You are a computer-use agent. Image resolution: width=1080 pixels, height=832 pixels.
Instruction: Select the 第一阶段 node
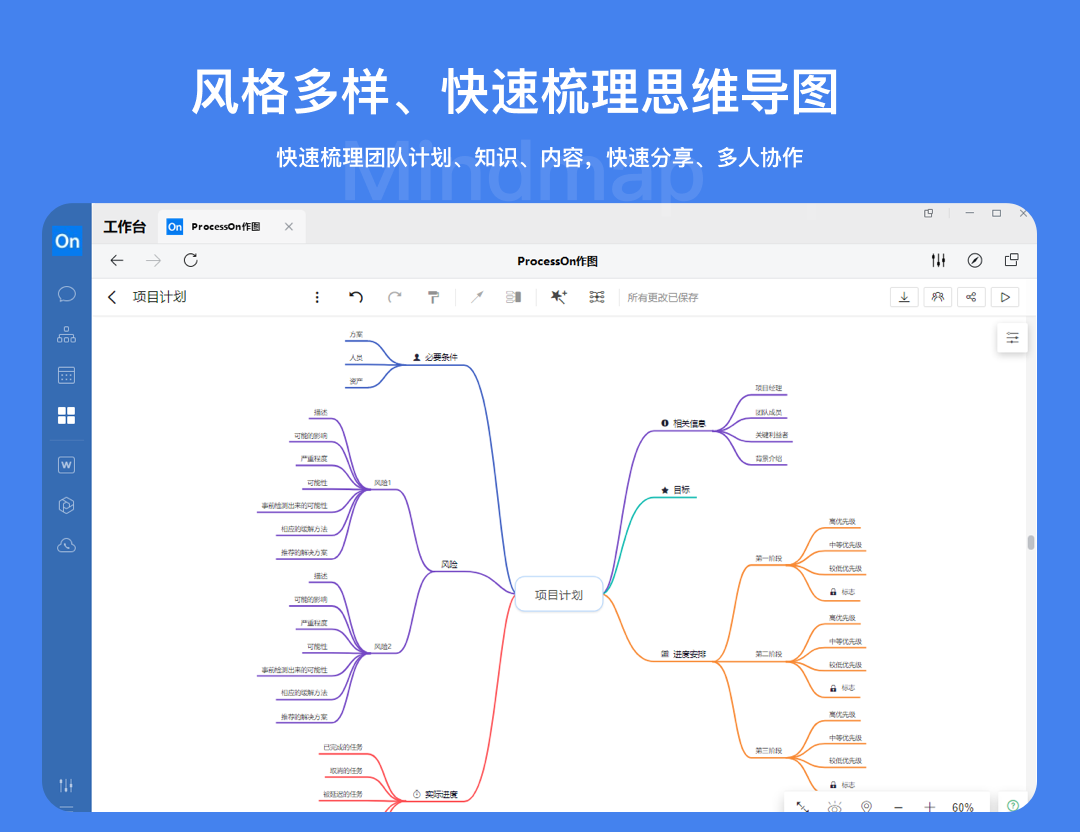point(769,559)
